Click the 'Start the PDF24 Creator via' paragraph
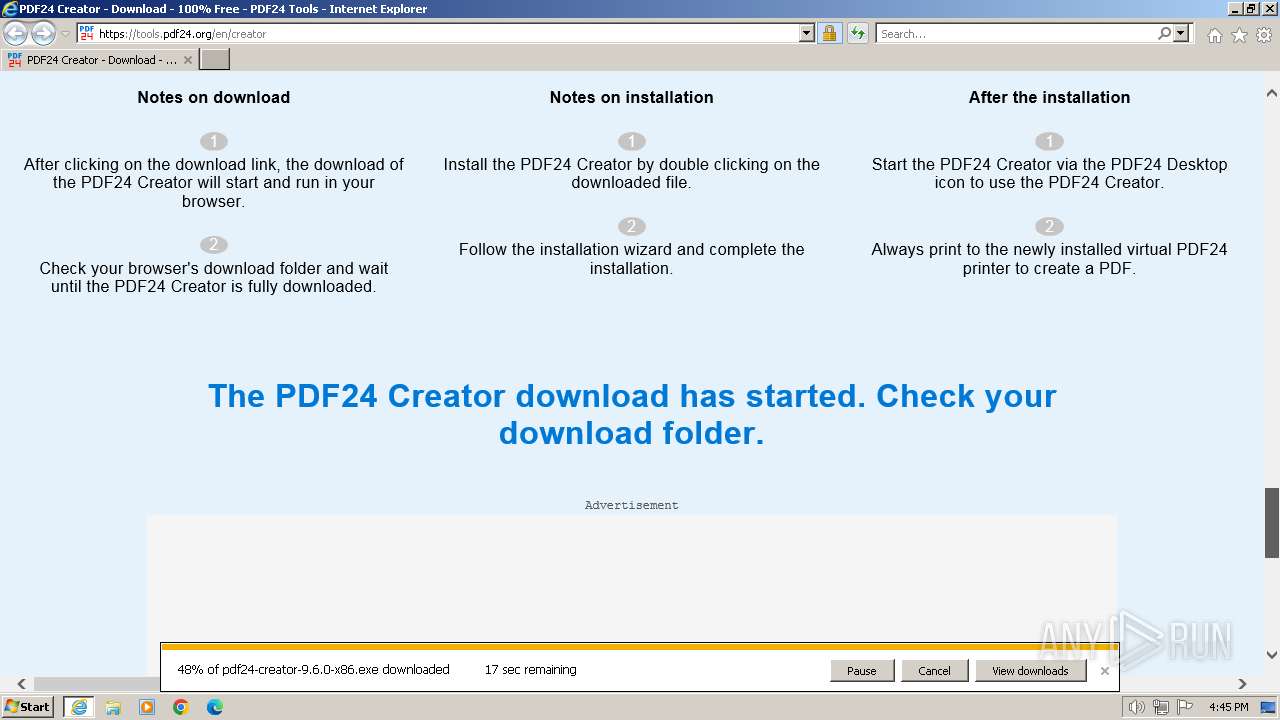 (1049, 173)
